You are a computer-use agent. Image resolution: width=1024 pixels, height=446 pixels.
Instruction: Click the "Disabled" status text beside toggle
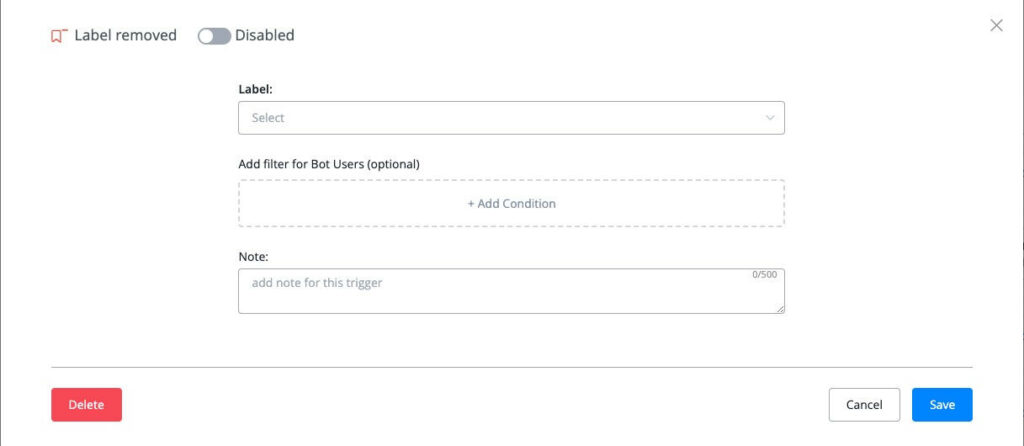point(265,36)
